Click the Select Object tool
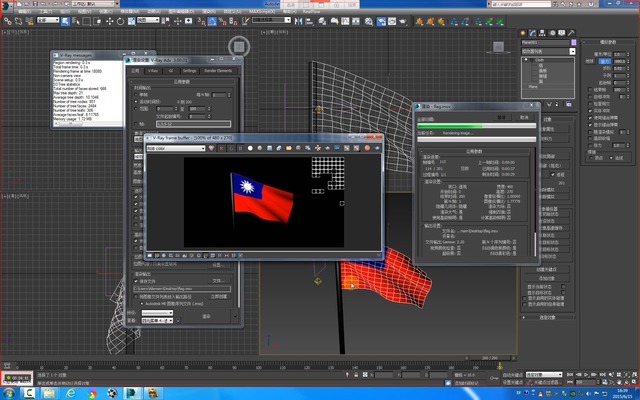640x400 pixels. (65, 21)
